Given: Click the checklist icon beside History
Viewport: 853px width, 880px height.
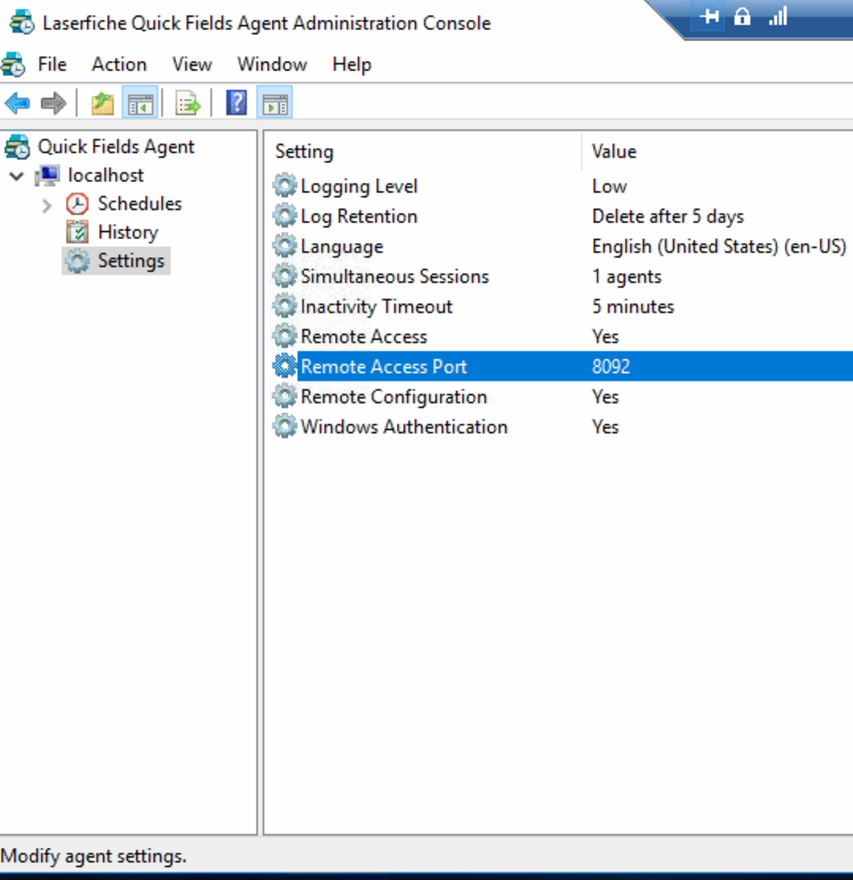Looking at the screenshot, I should pyautogui.click(x=77, y=232).
